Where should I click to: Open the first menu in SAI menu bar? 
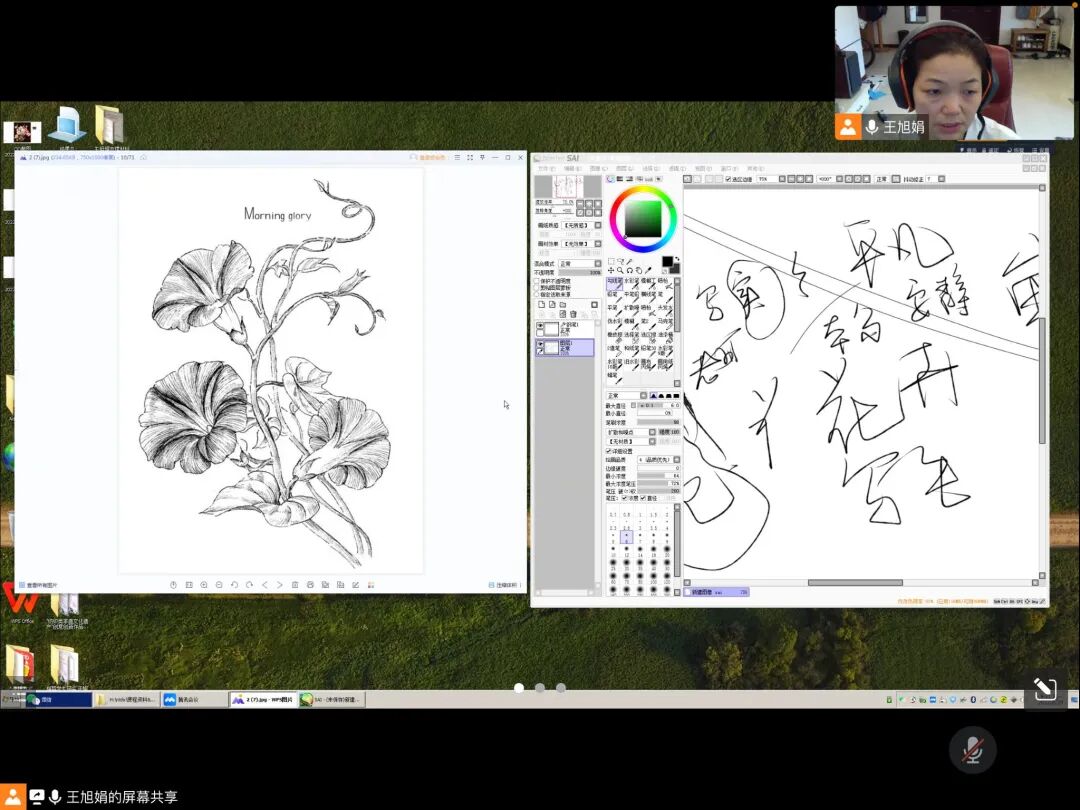click(546, 168)
